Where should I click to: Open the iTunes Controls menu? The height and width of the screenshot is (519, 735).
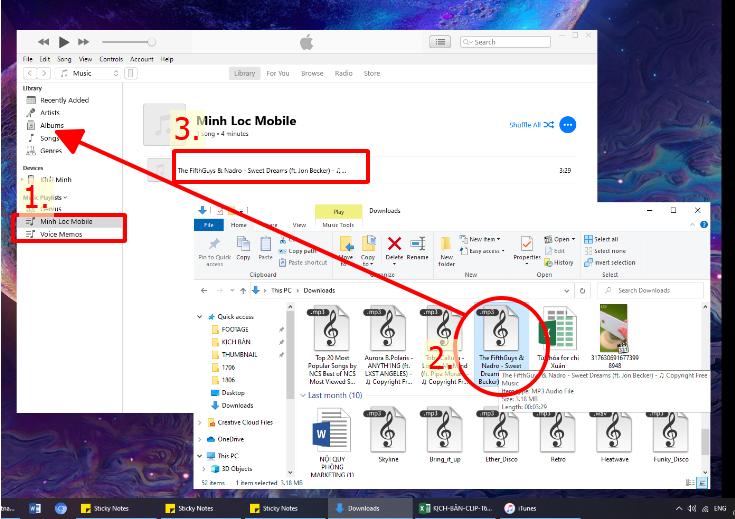point(111,59)
